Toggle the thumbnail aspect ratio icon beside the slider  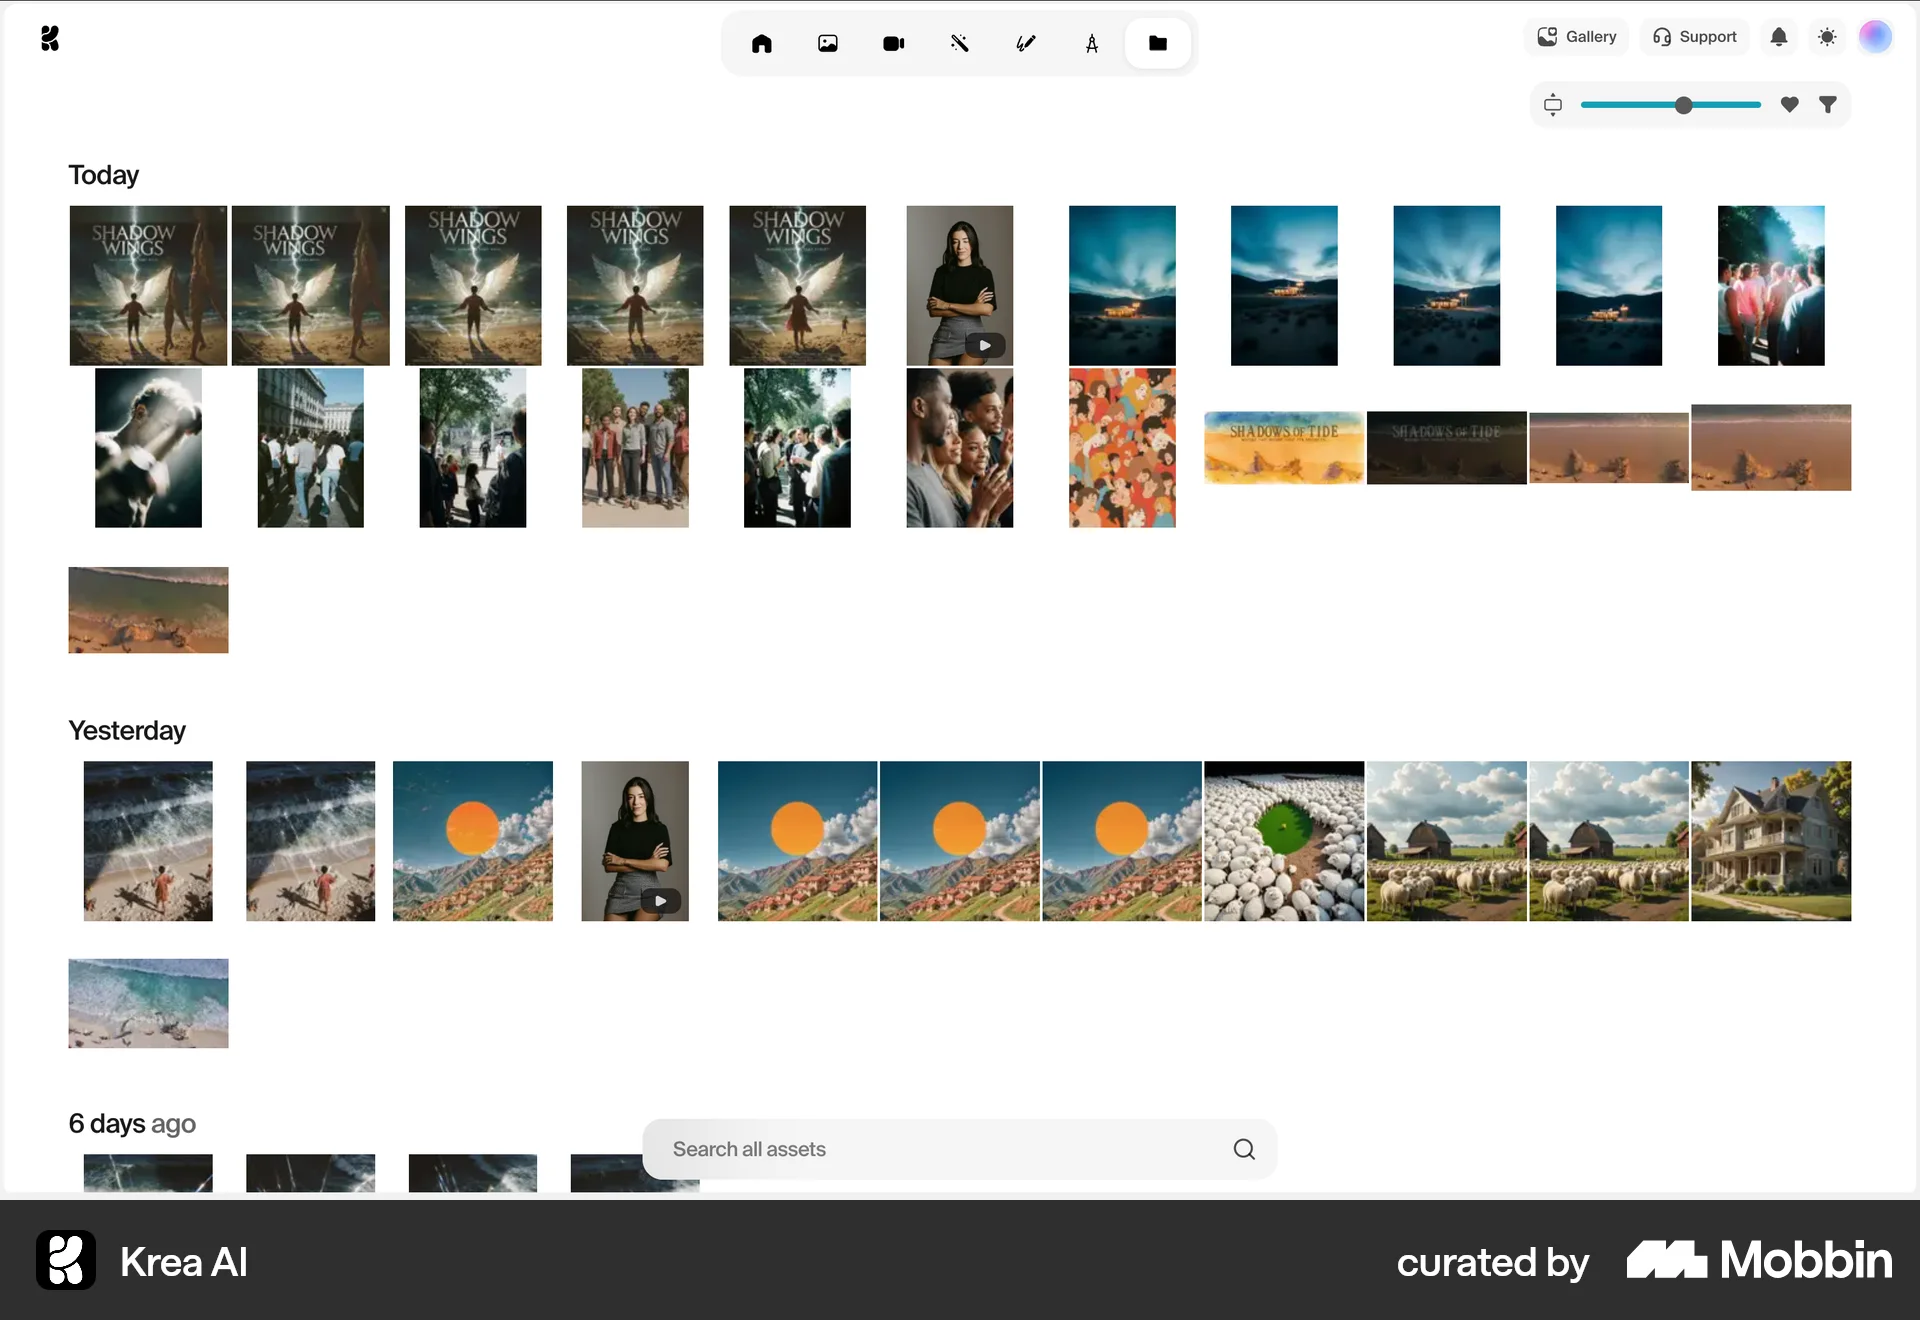click(x=1553, y=104)
